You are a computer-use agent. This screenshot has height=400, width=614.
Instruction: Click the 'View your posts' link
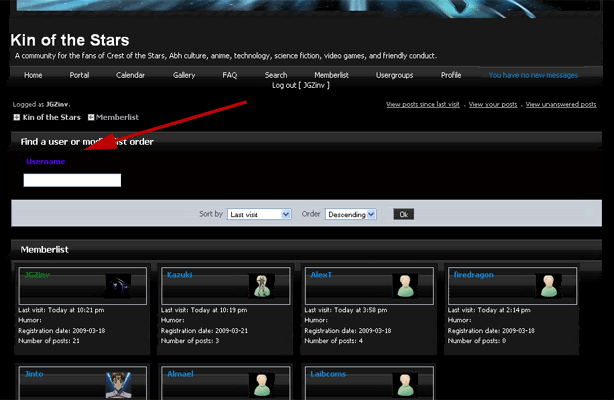pos(493,104)
